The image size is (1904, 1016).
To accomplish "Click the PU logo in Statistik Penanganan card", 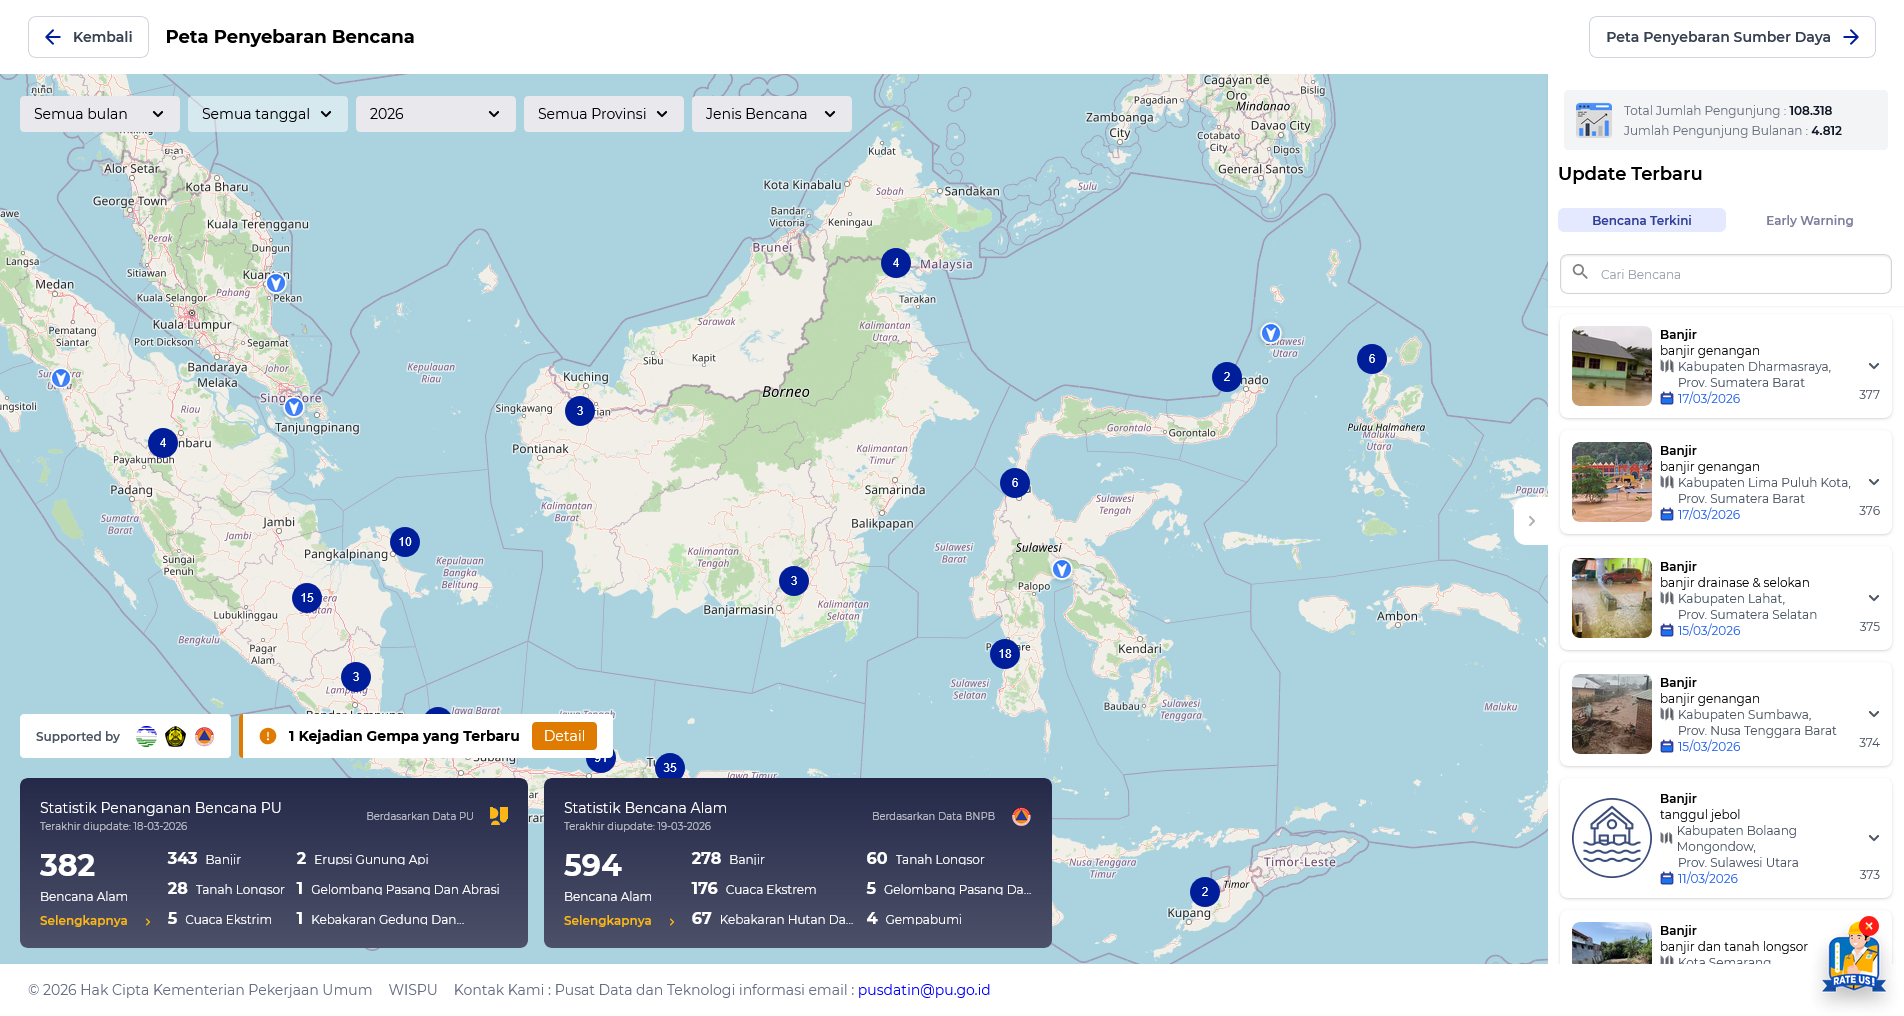I will (x=499, y=816).
